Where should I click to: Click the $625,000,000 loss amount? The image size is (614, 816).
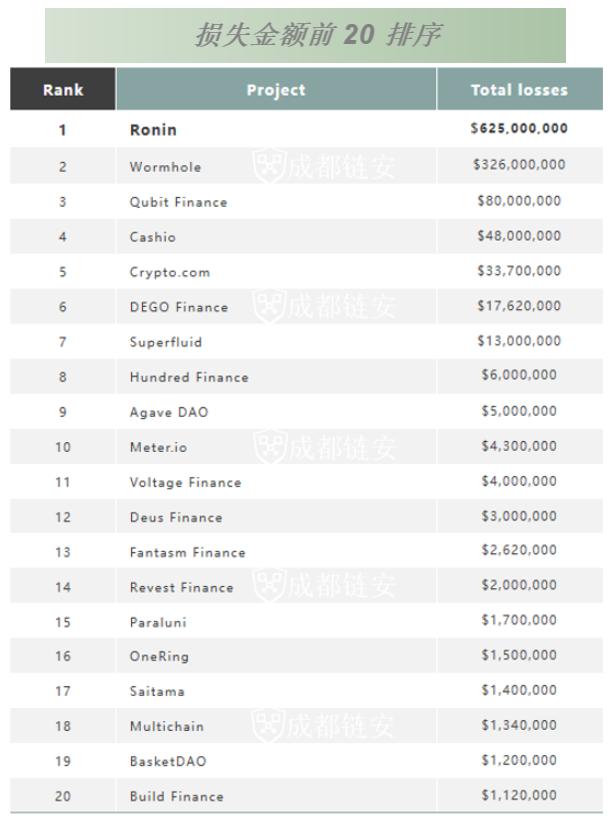(x=519, y=129)
